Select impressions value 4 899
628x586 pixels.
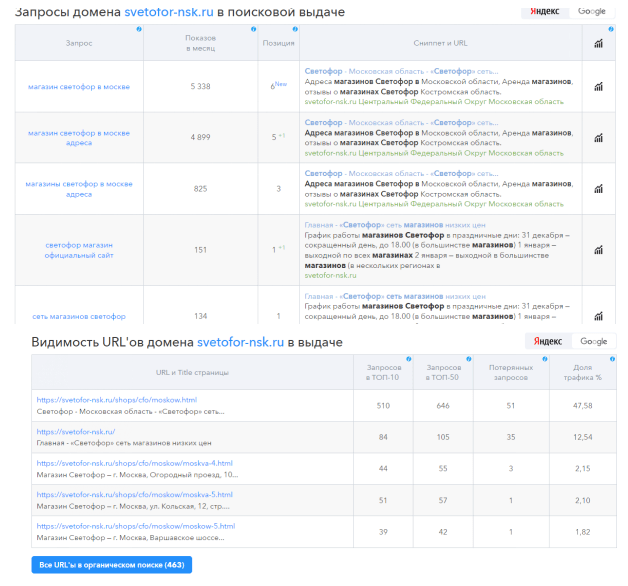tap(200, 137)
